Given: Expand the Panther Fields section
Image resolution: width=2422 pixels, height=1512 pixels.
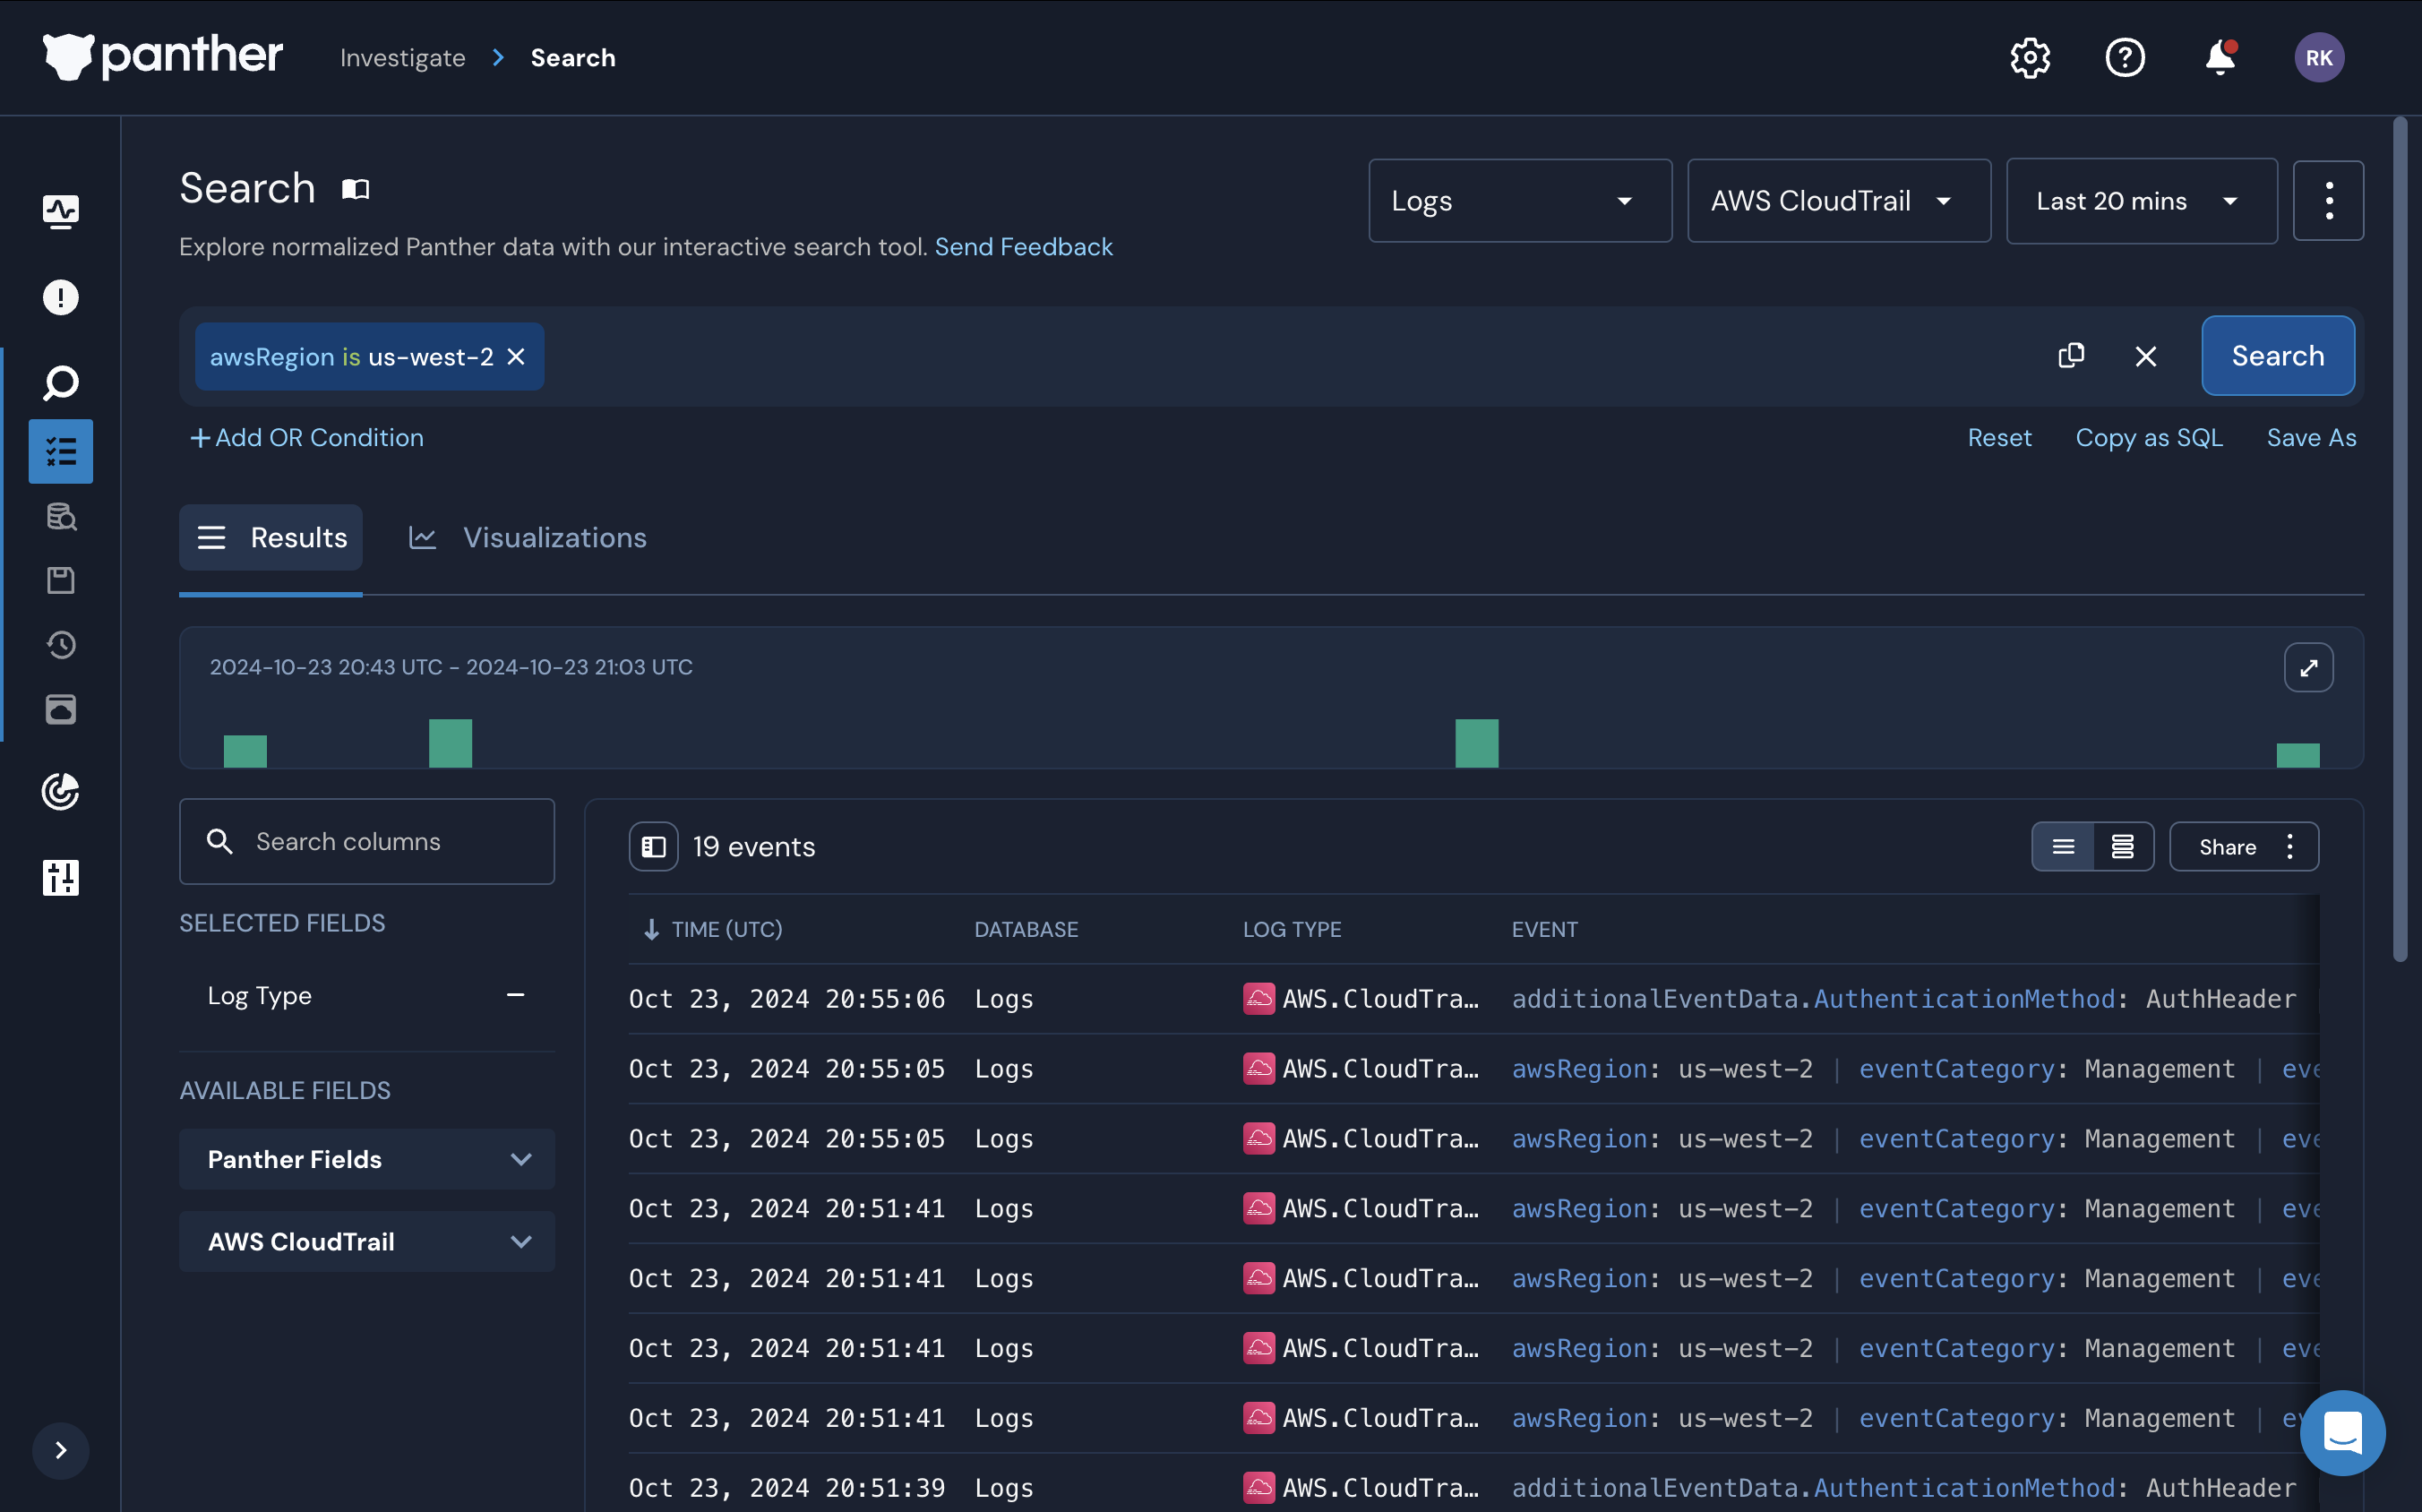Looking at the screenshot, I should [367, 1159].
